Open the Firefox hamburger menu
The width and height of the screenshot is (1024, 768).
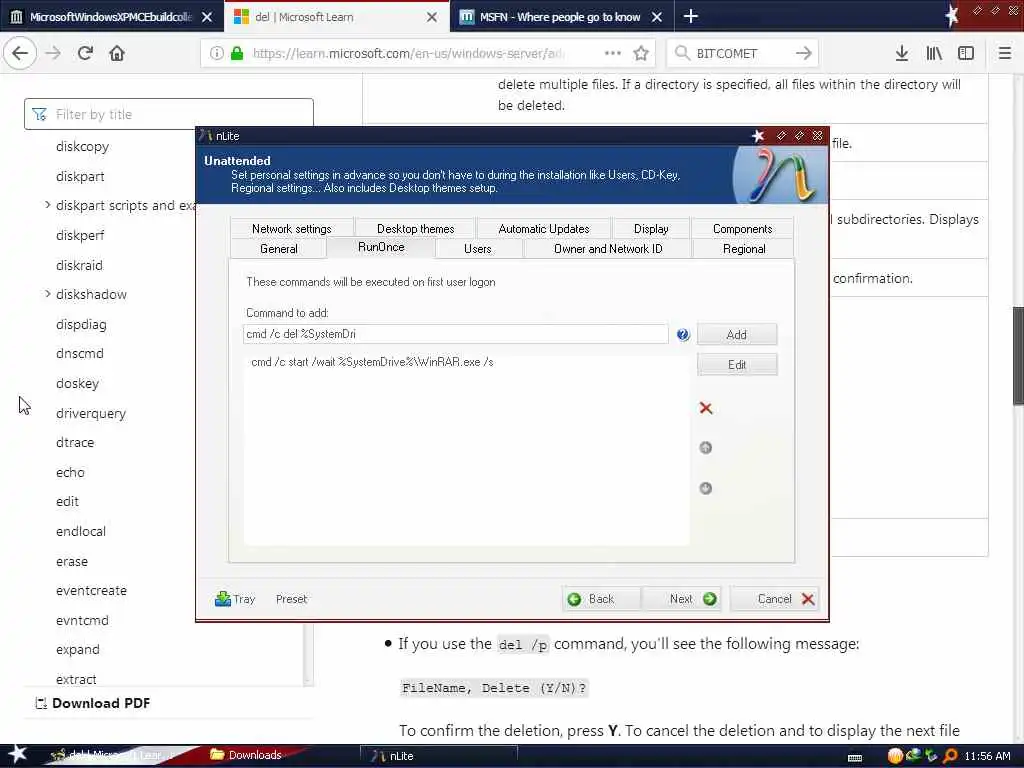click(1005, 53)
